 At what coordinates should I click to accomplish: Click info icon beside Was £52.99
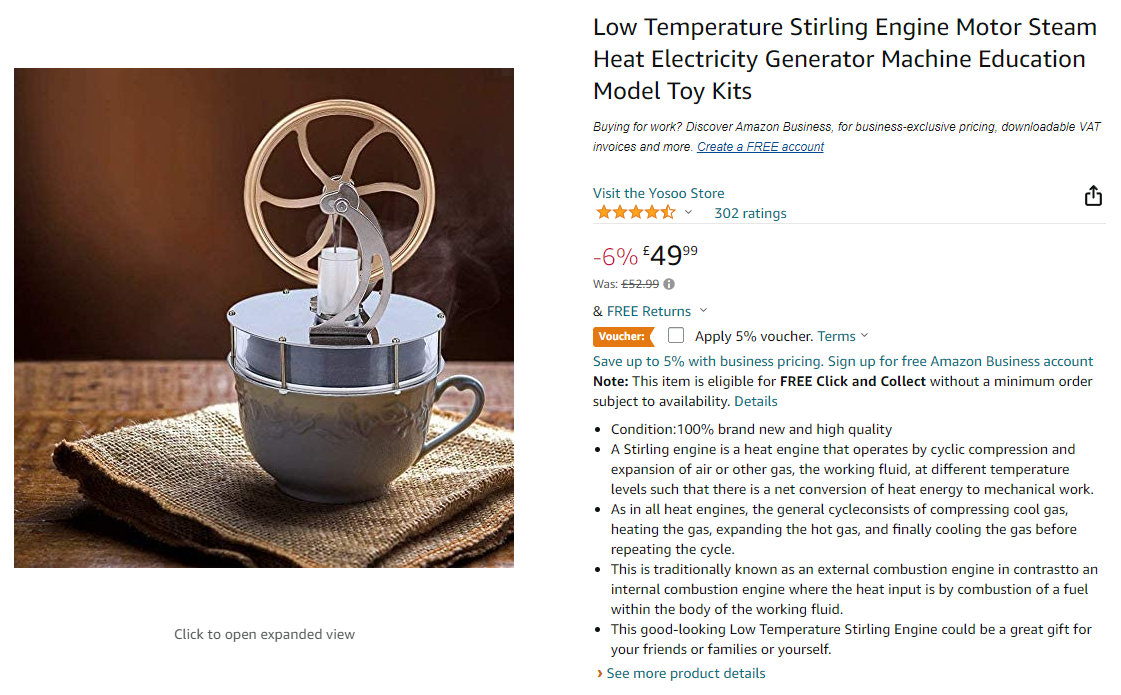pyautogui.click(x=669, y=284)
